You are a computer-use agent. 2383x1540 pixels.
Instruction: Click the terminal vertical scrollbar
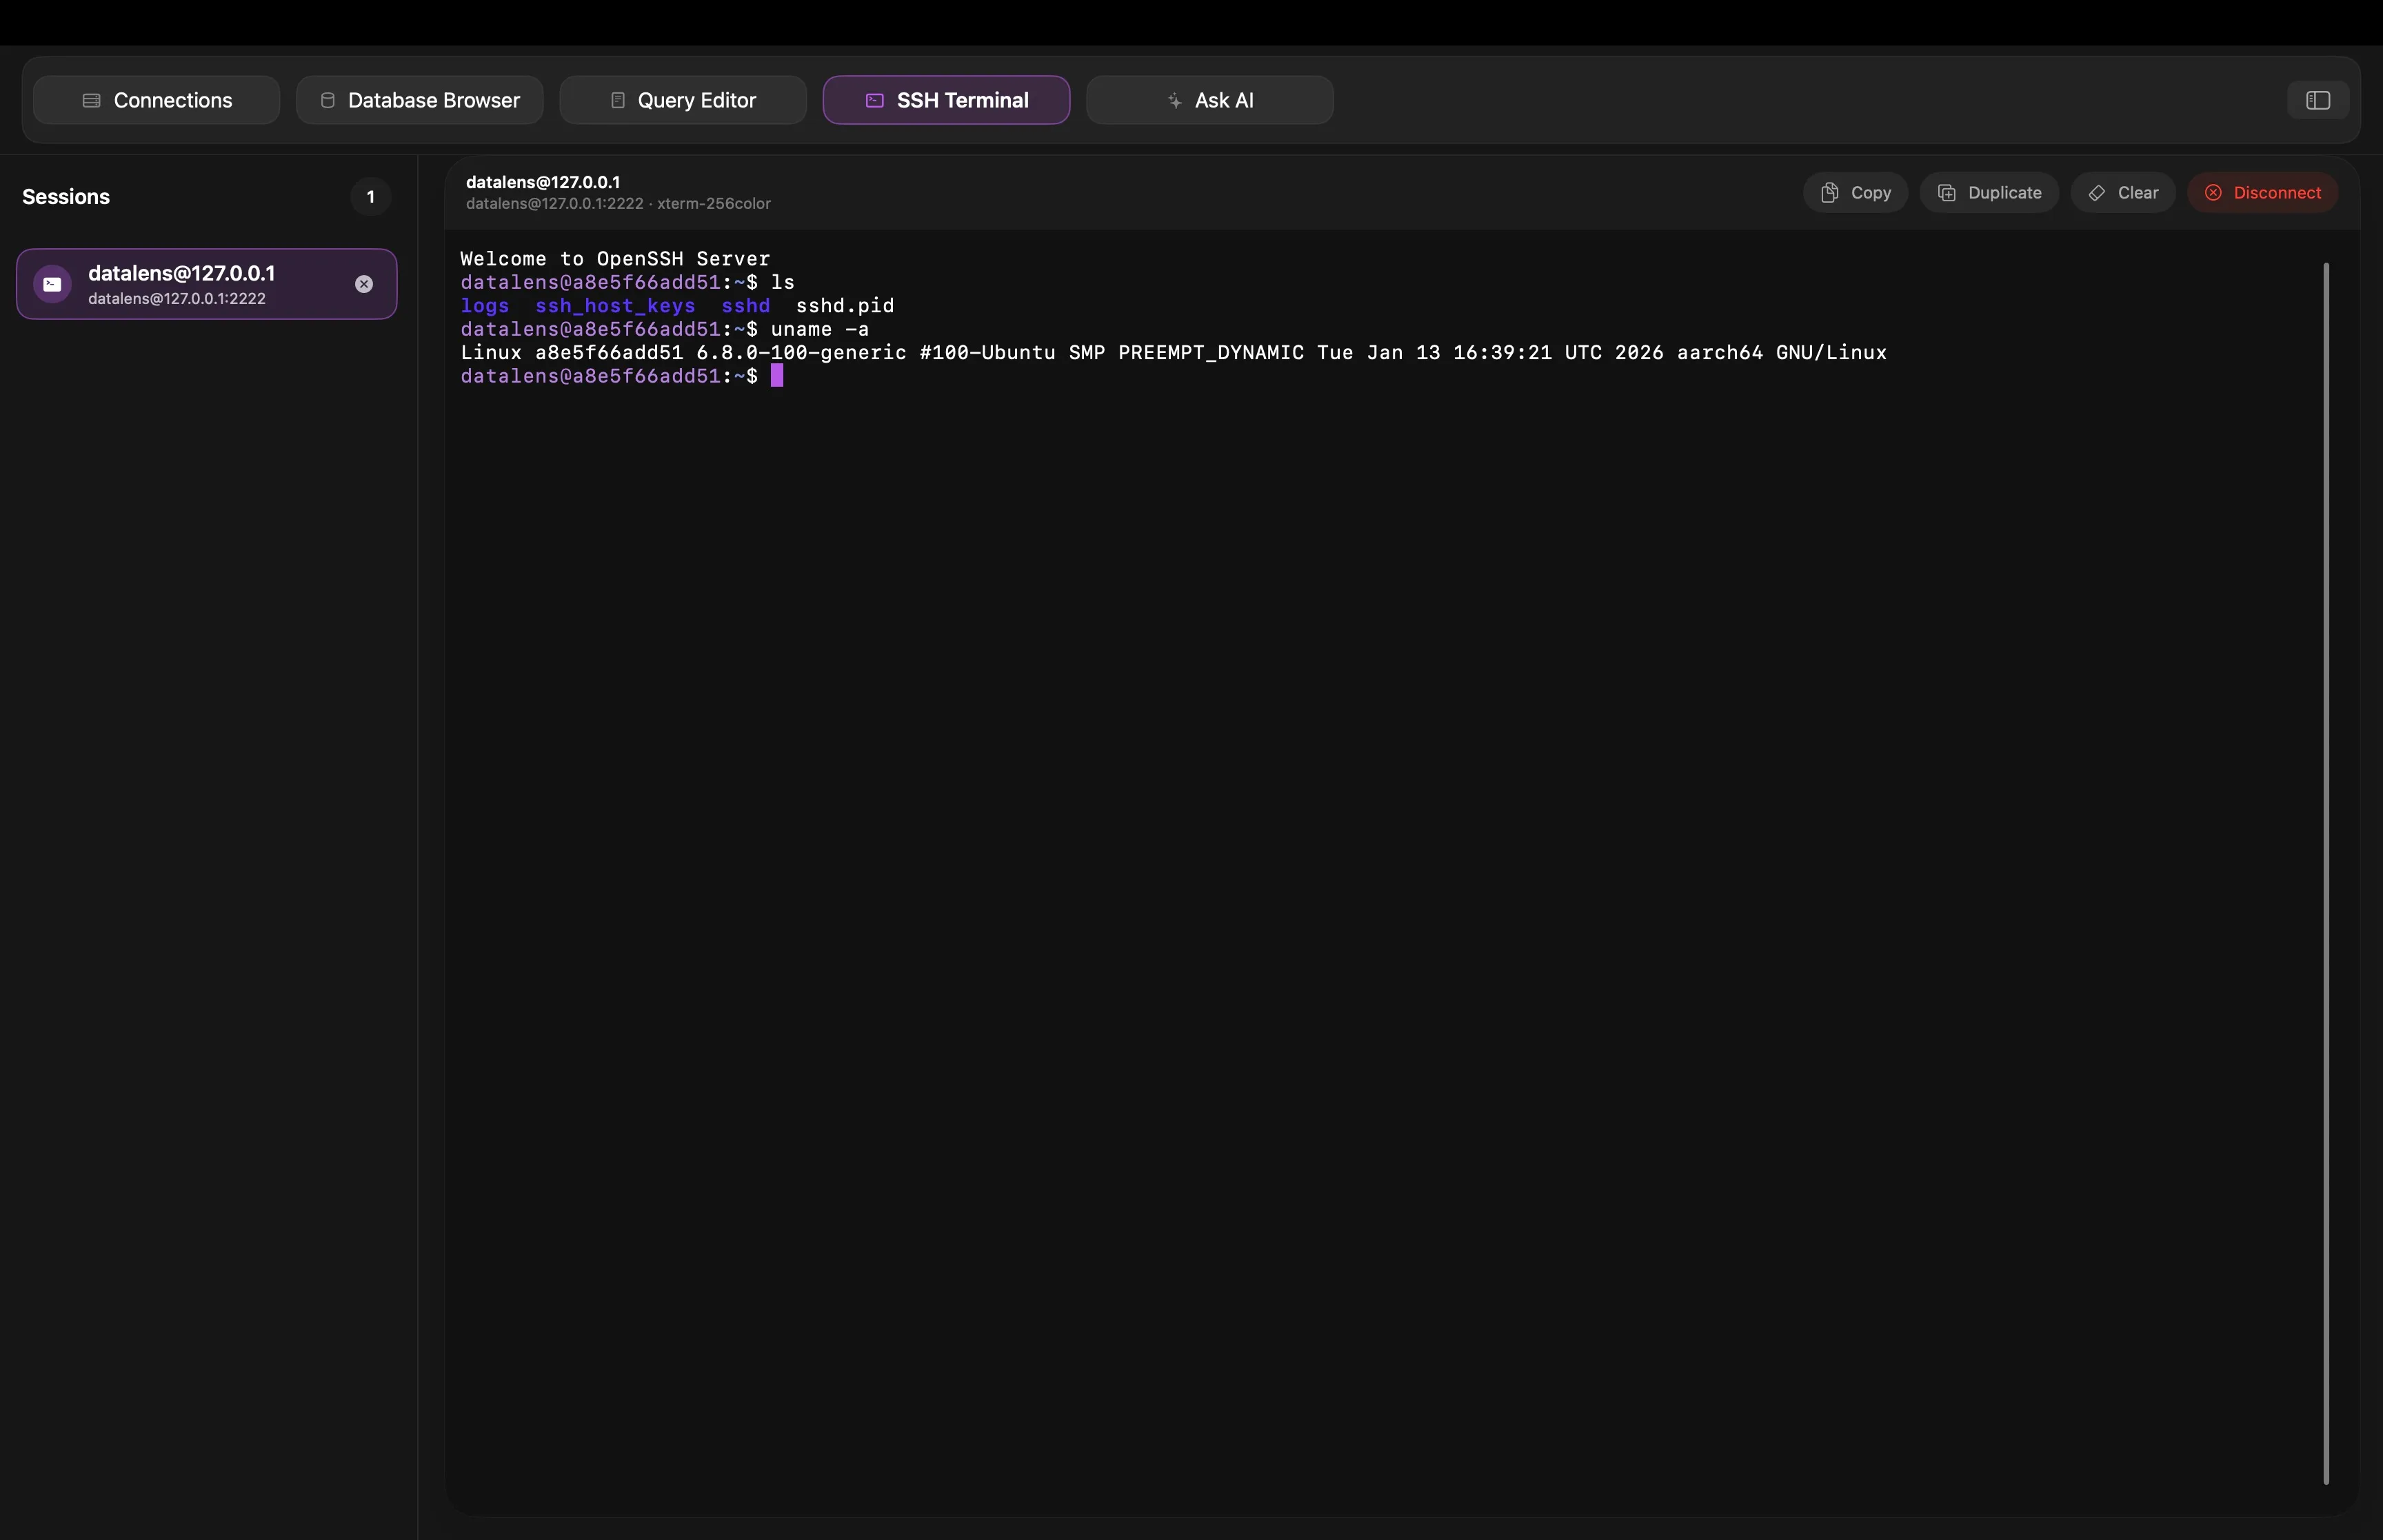[2326, 873]
